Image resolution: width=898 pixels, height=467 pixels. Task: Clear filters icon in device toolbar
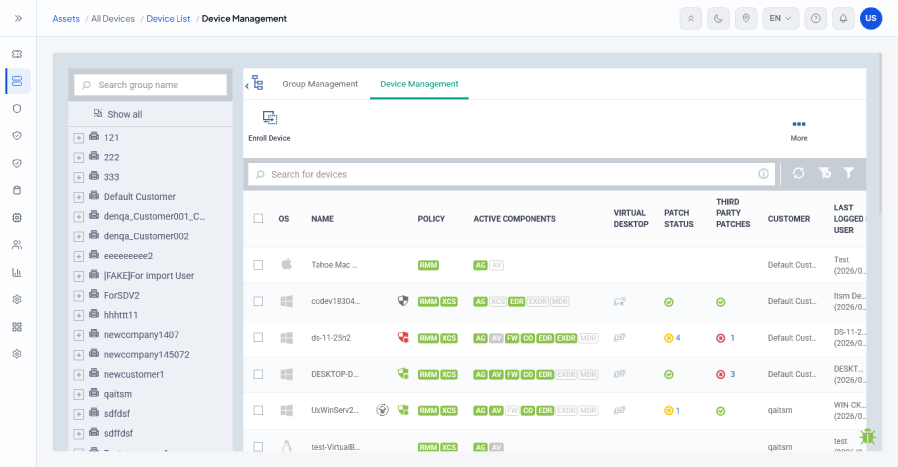[824, 173]
